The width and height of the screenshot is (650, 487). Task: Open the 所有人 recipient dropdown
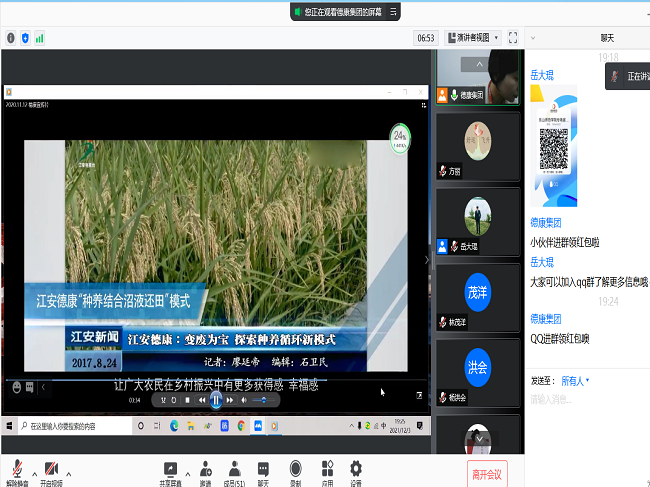[575, 381]
